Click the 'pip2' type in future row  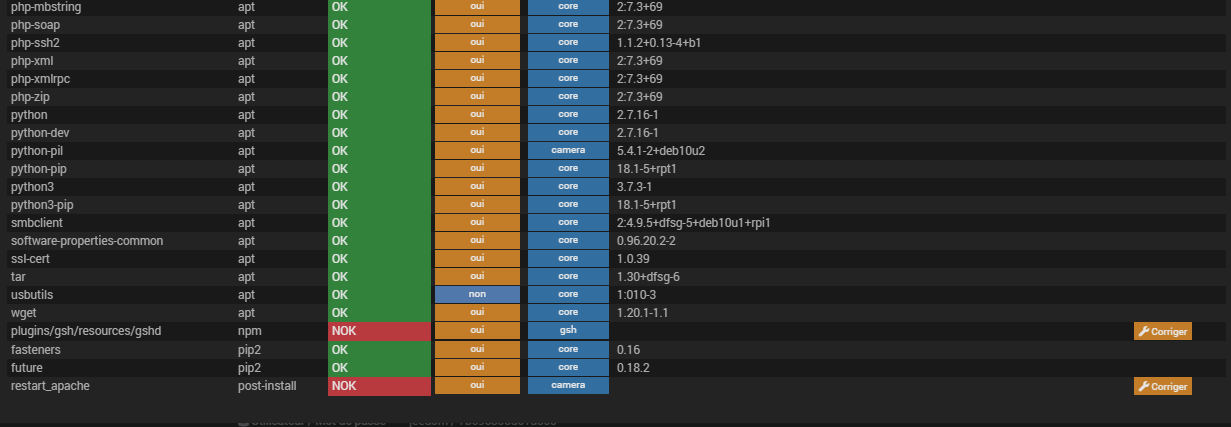point(249,367)
